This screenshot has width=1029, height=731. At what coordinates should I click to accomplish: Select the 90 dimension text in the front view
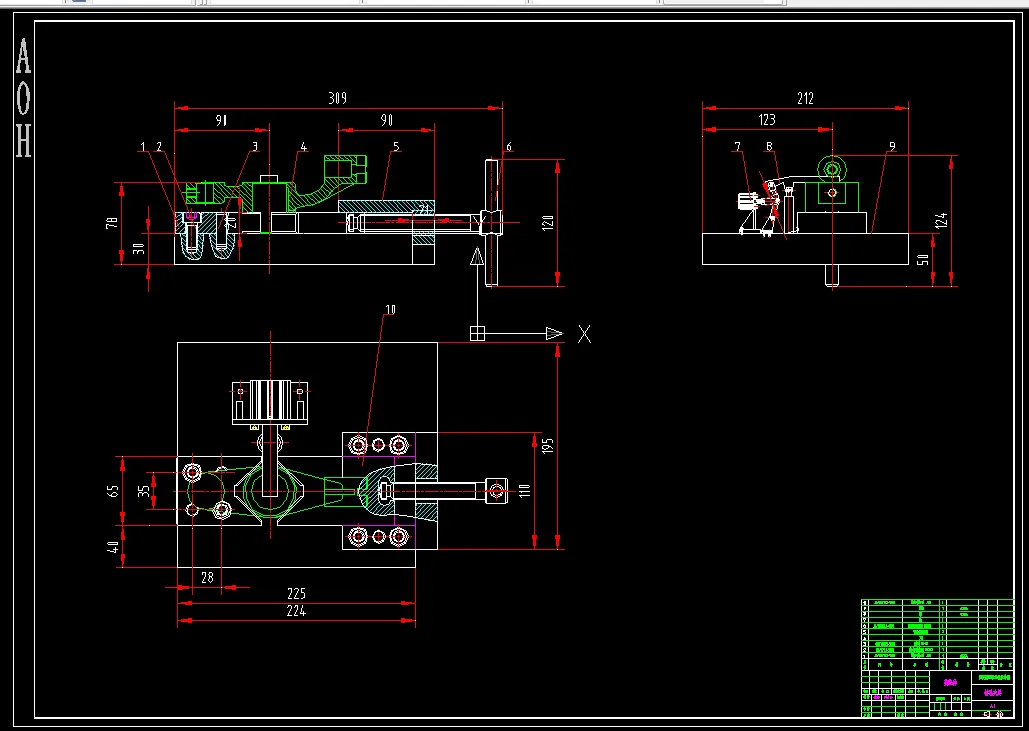[x=387, y=120]
